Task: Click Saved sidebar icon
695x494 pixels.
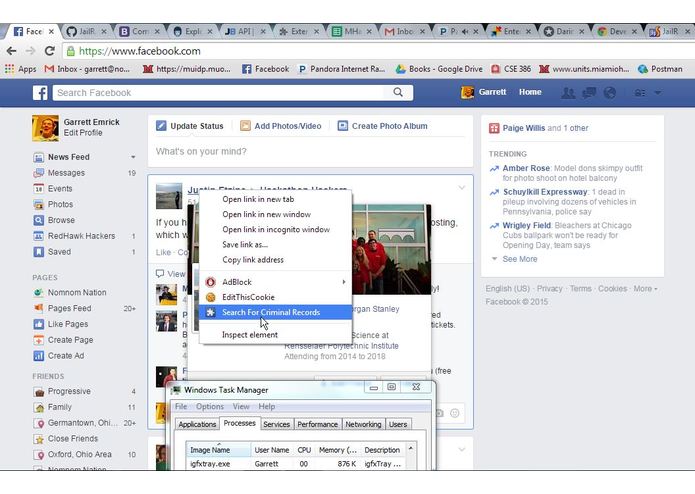Action: tap(39, 252)
